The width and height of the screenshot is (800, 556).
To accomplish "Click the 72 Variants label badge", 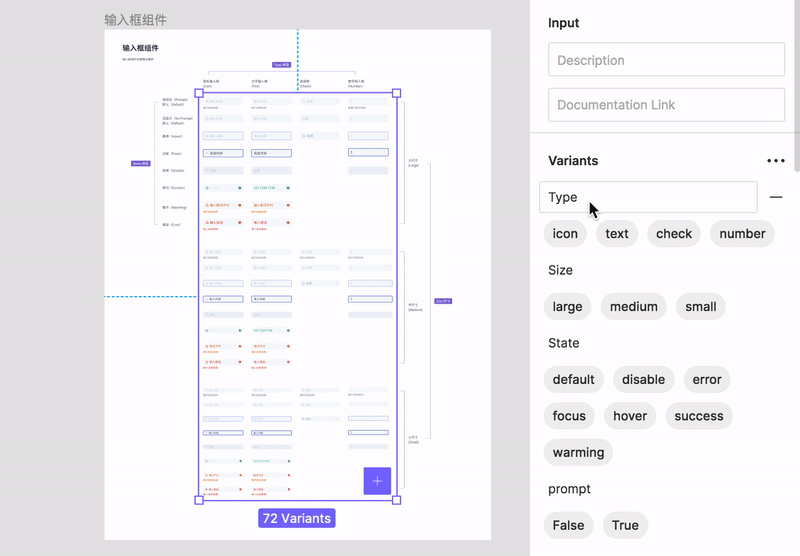I will 296,518.
